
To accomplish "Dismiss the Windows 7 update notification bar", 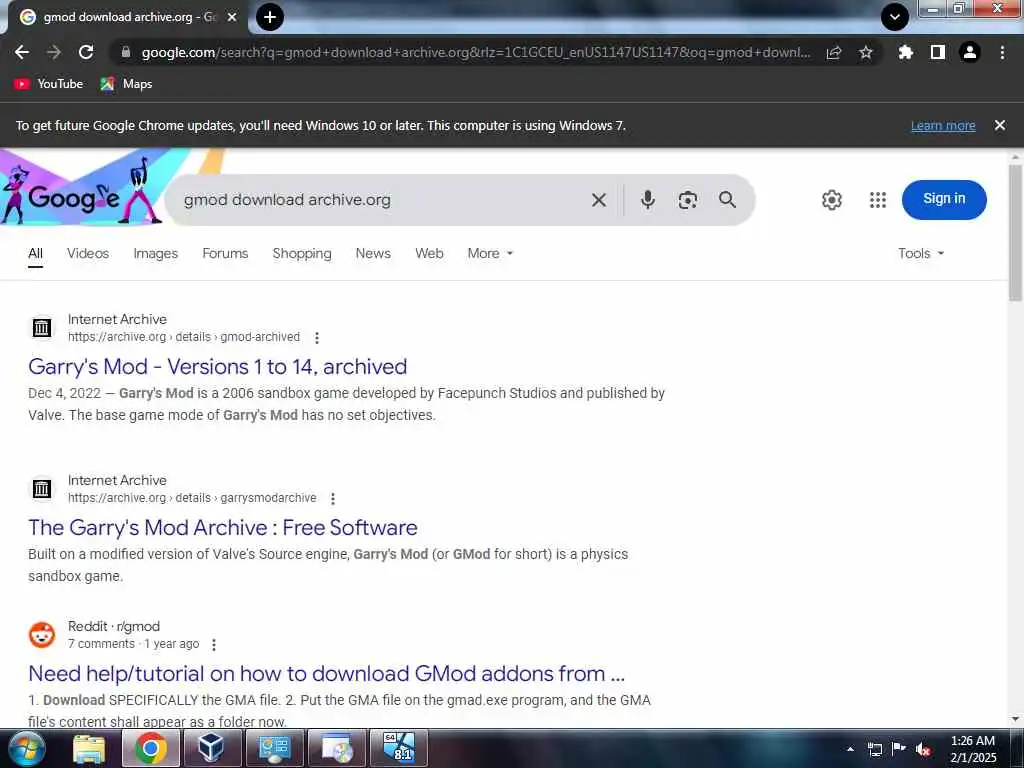I will (x=1000, y=125).
